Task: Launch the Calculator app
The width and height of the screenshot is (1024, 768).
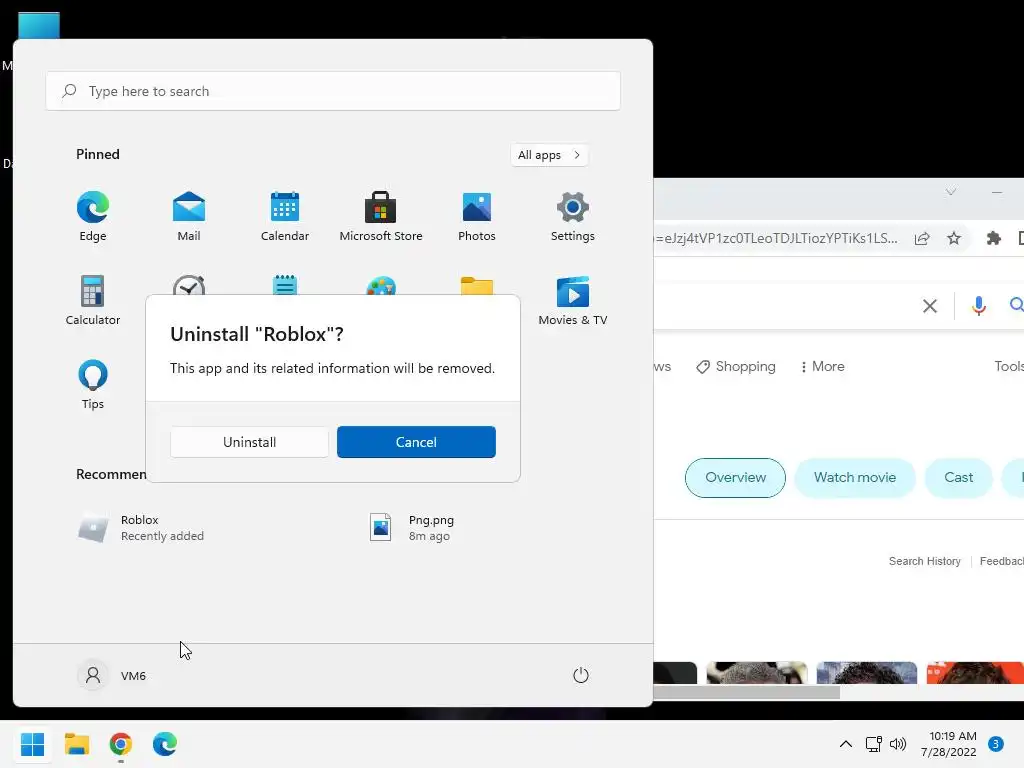Action: coord(93,300)
